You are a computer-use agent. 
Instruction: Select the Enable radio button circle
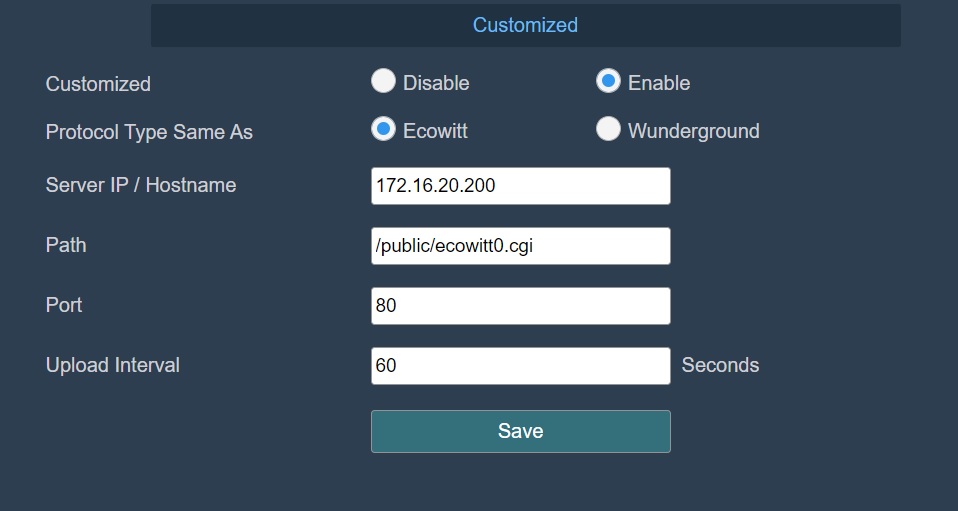[608, 81]
